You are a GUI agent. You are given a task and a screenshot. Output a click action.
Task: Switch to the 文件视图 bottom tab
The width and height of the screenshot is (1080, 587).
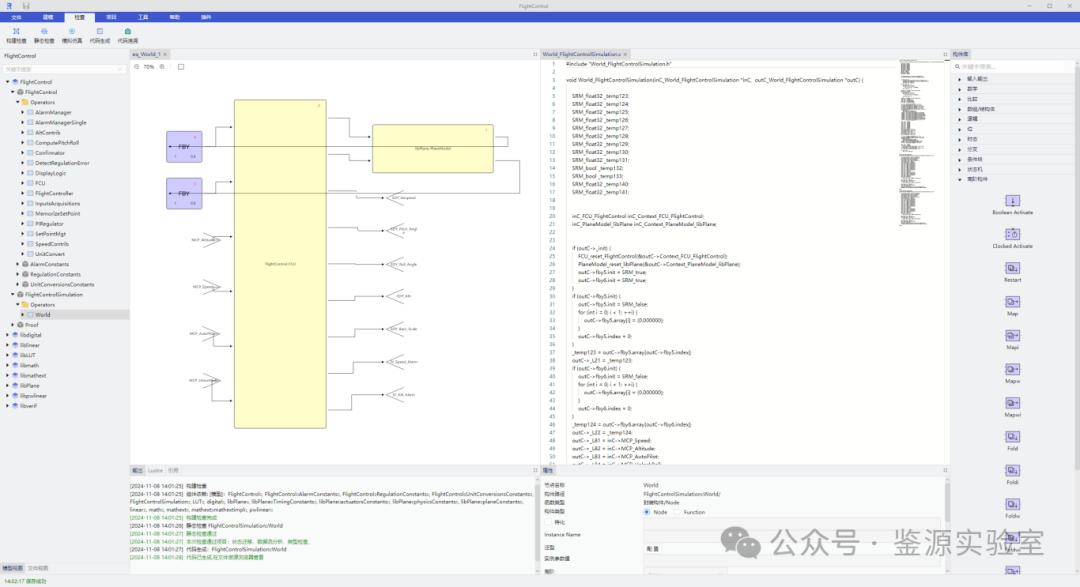point(38,568)
